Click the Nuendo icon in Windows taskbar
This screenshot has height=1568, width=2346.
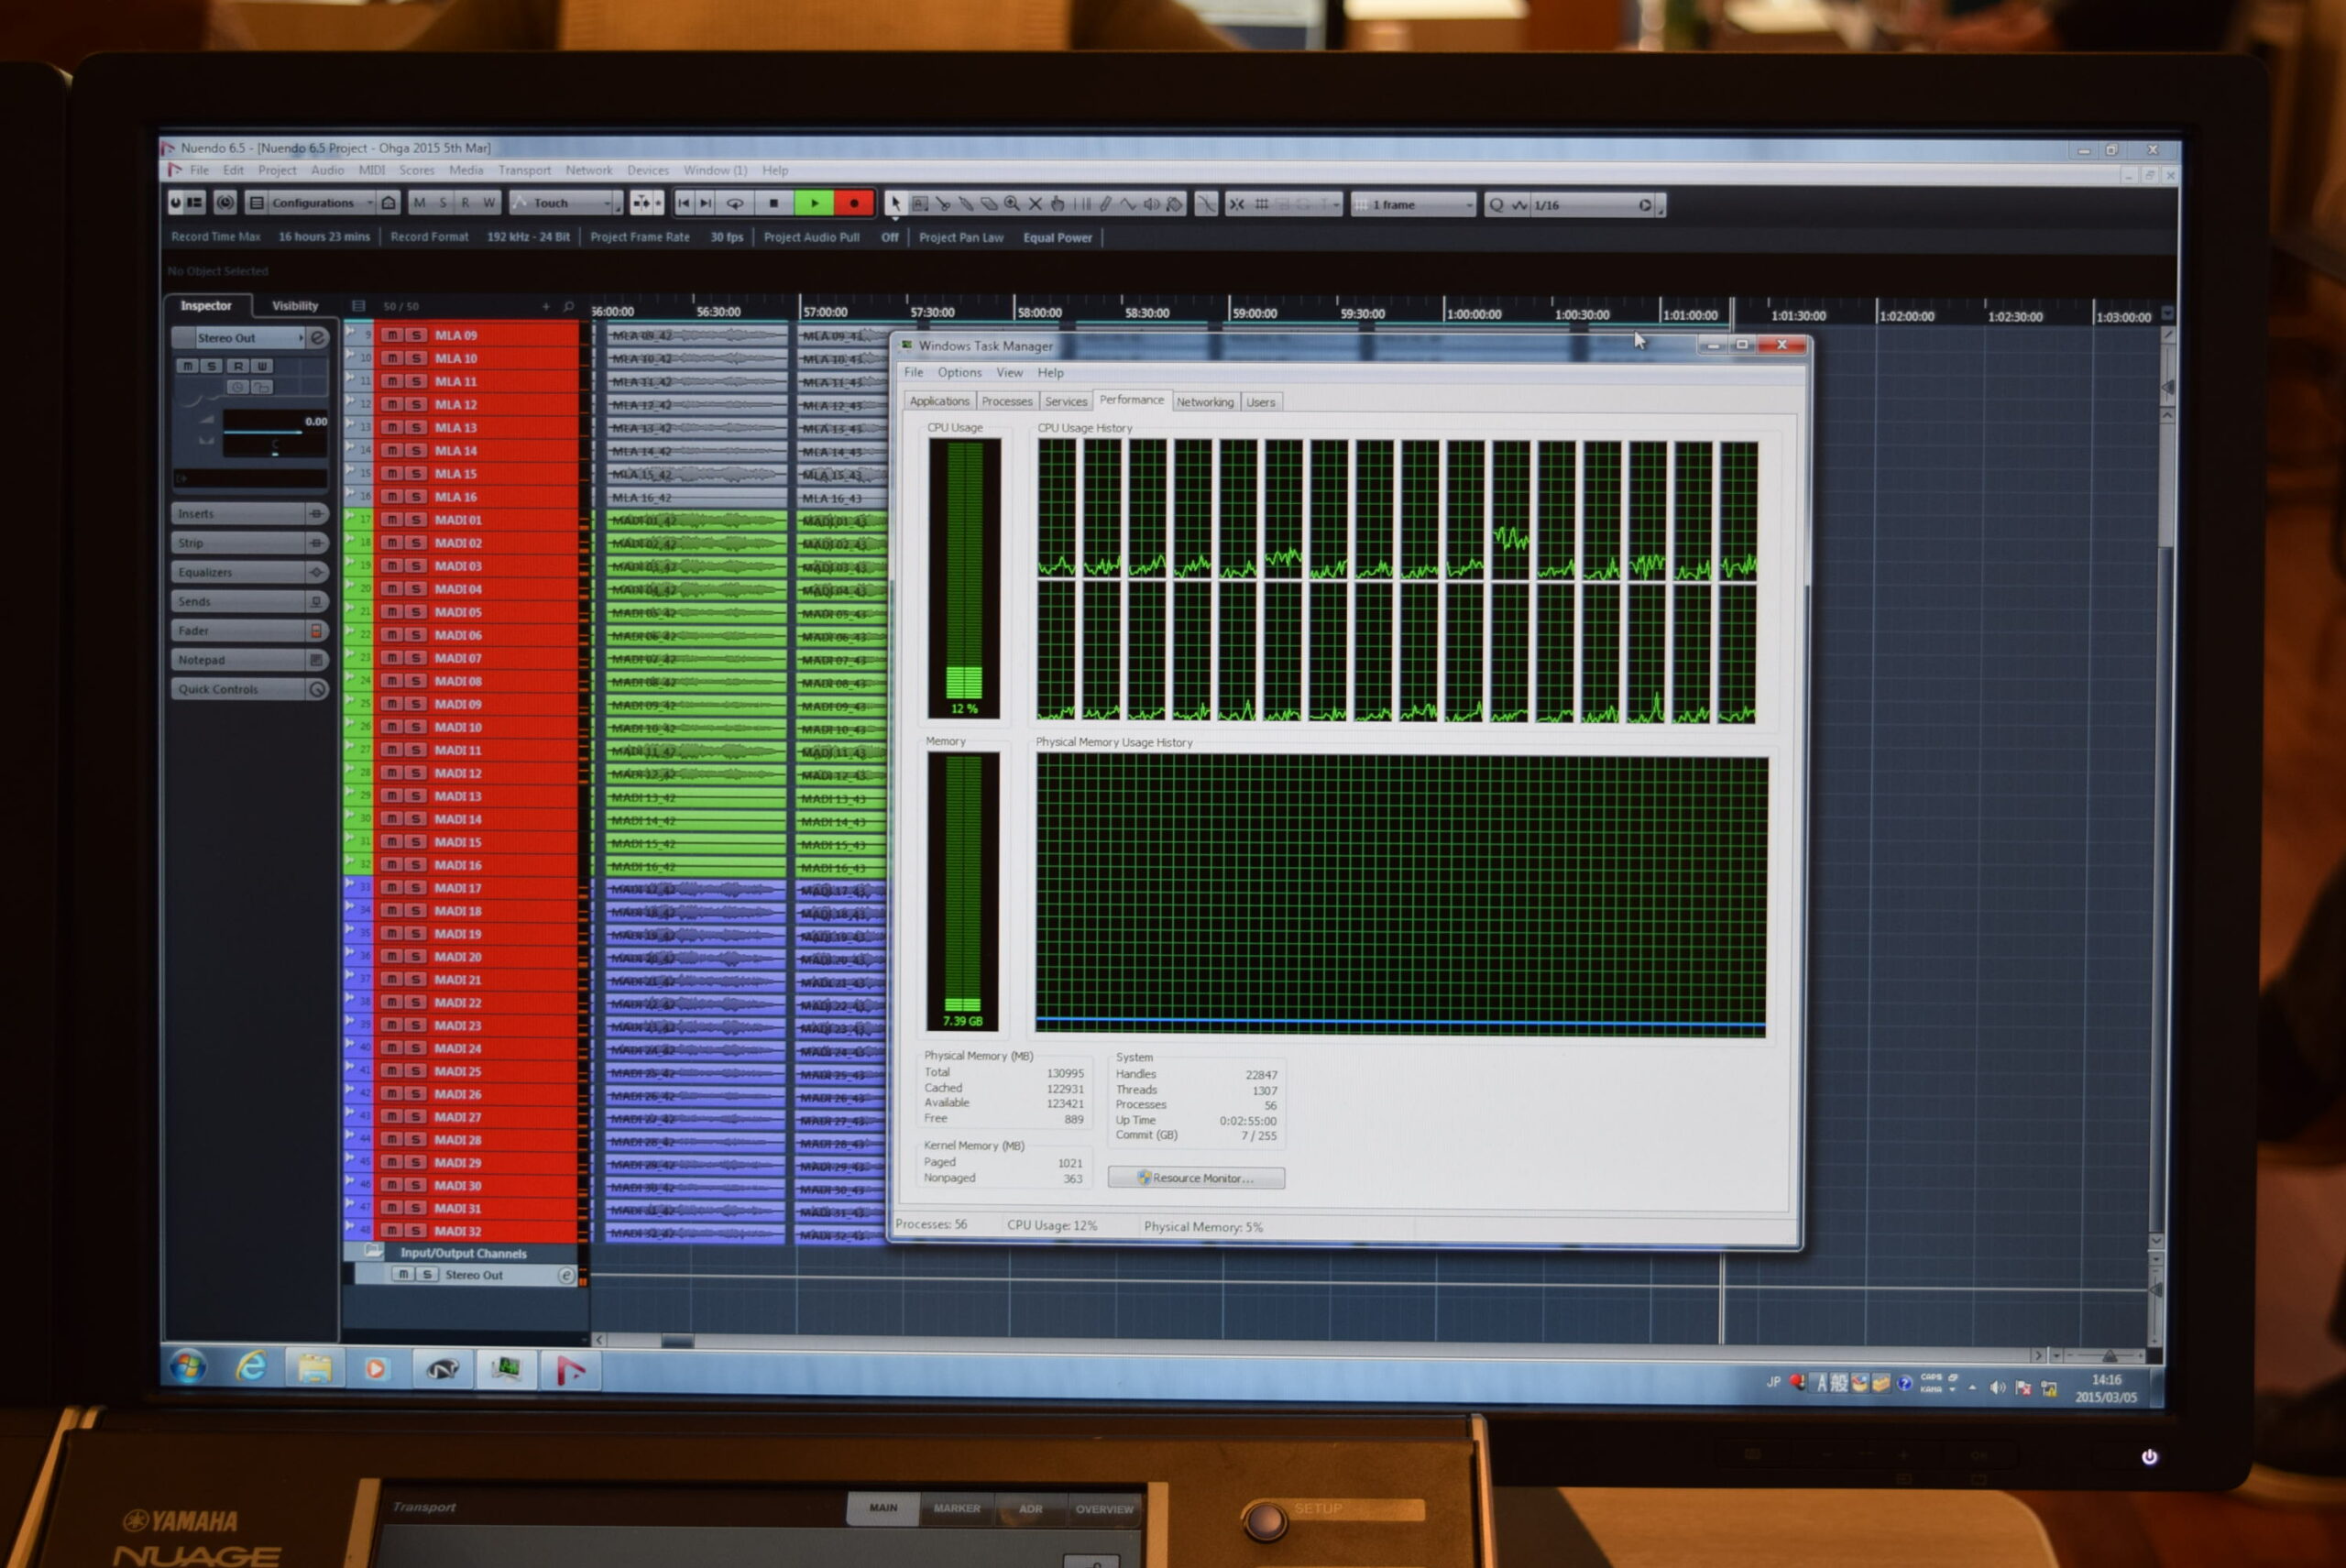(570, 1369)
